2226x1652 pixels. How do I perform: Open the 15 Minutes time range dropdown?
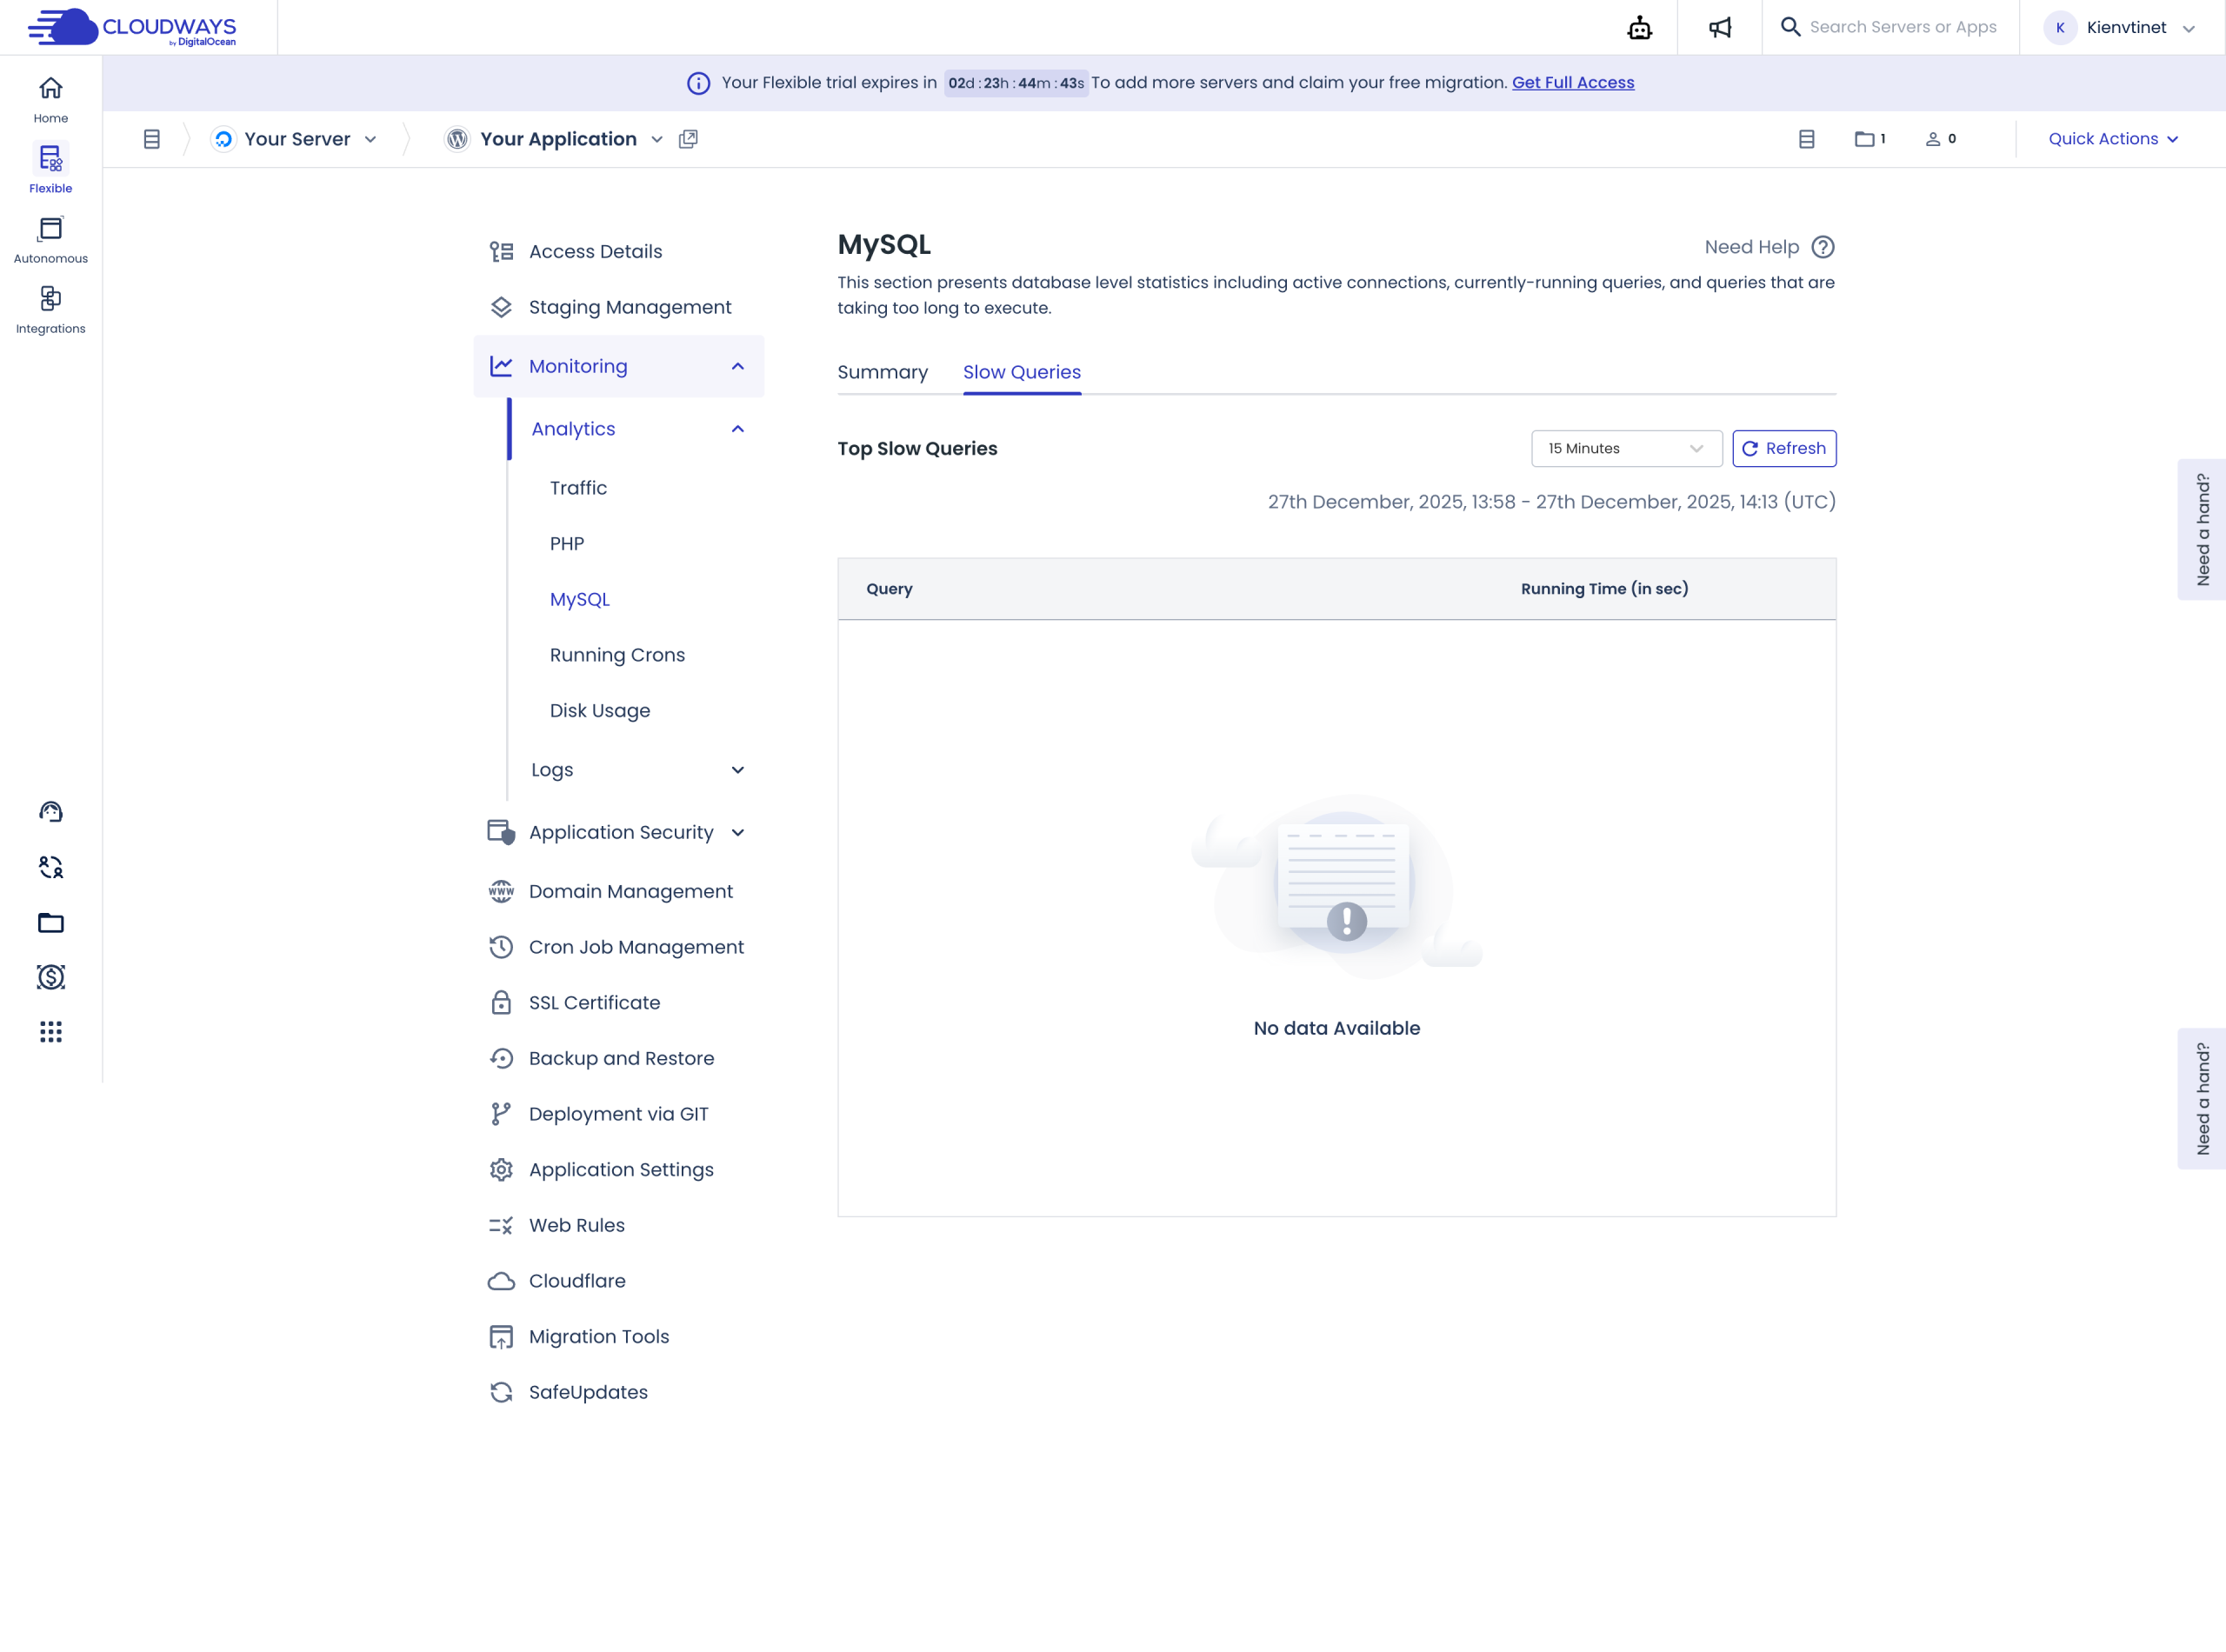point(1625,448)
